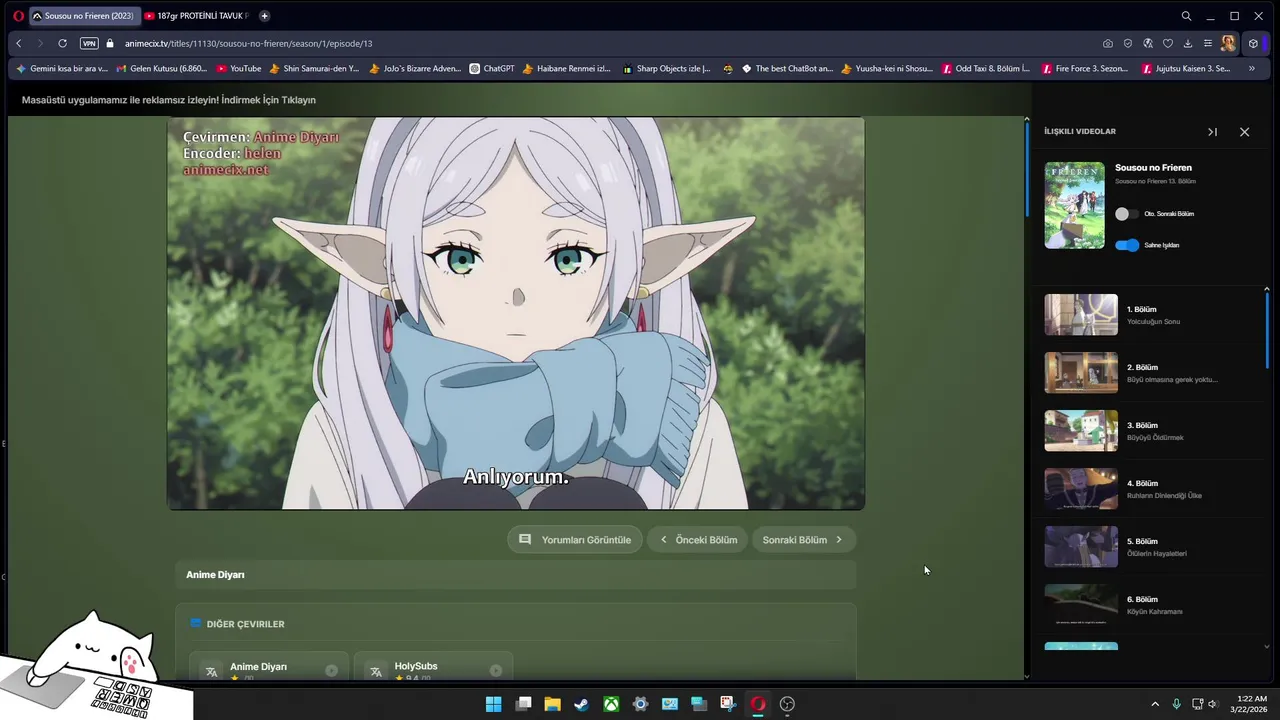Image resolution: width=1280 pixels, height=720 pixels.
Task: Open a new tab with the plus button
Action: click(x=264, y=16)
